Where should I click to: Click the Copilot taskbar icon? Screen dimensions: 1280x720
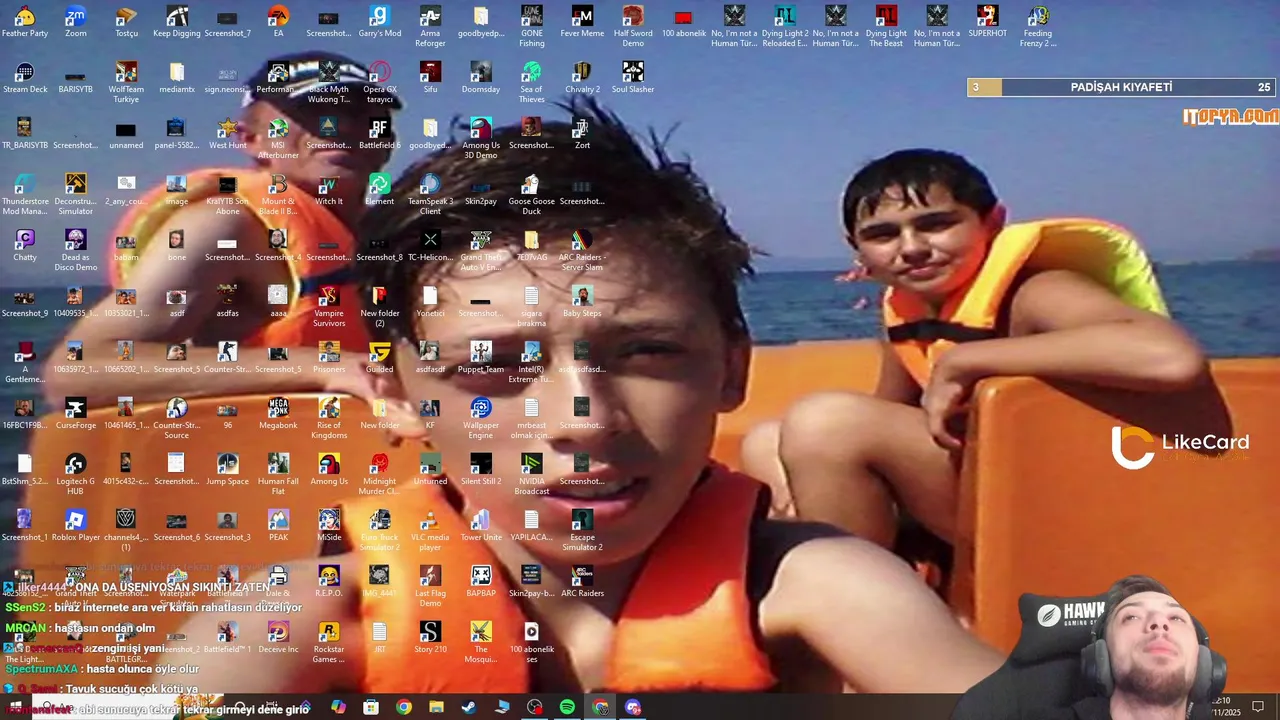tap(338, 707)
